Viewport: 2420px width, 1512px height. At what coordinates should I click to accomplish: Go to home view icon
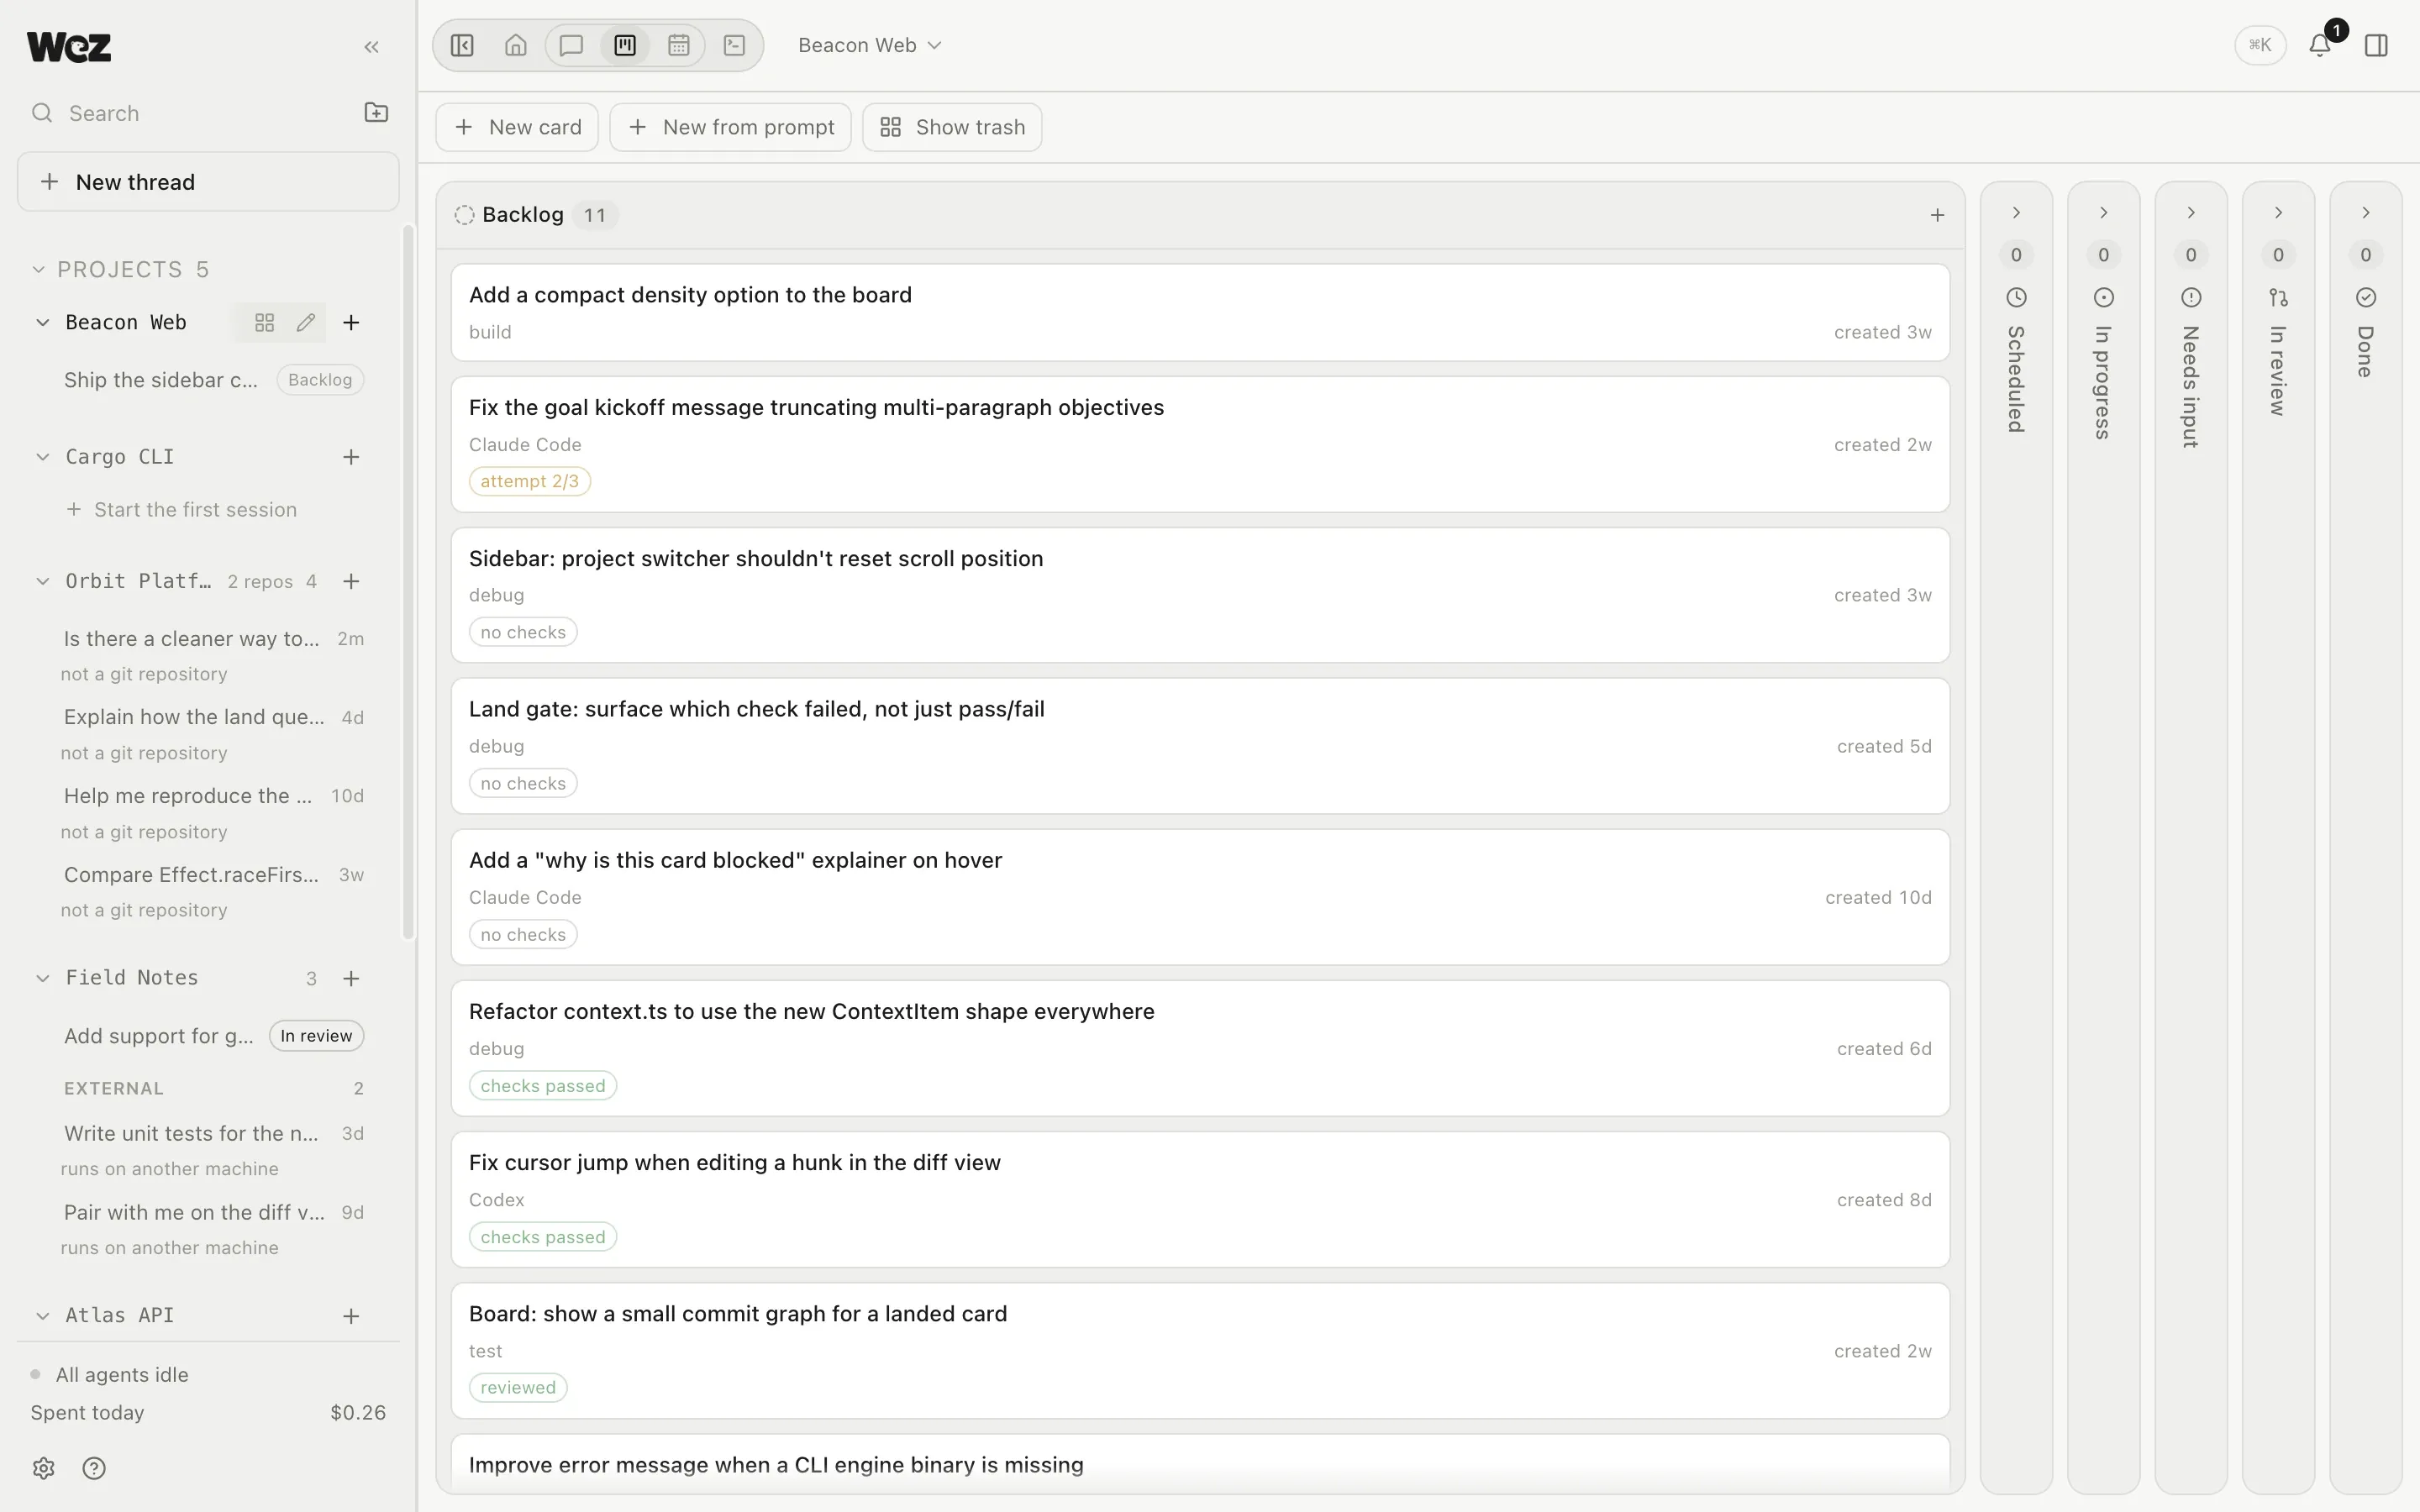(x=516, y=45)
